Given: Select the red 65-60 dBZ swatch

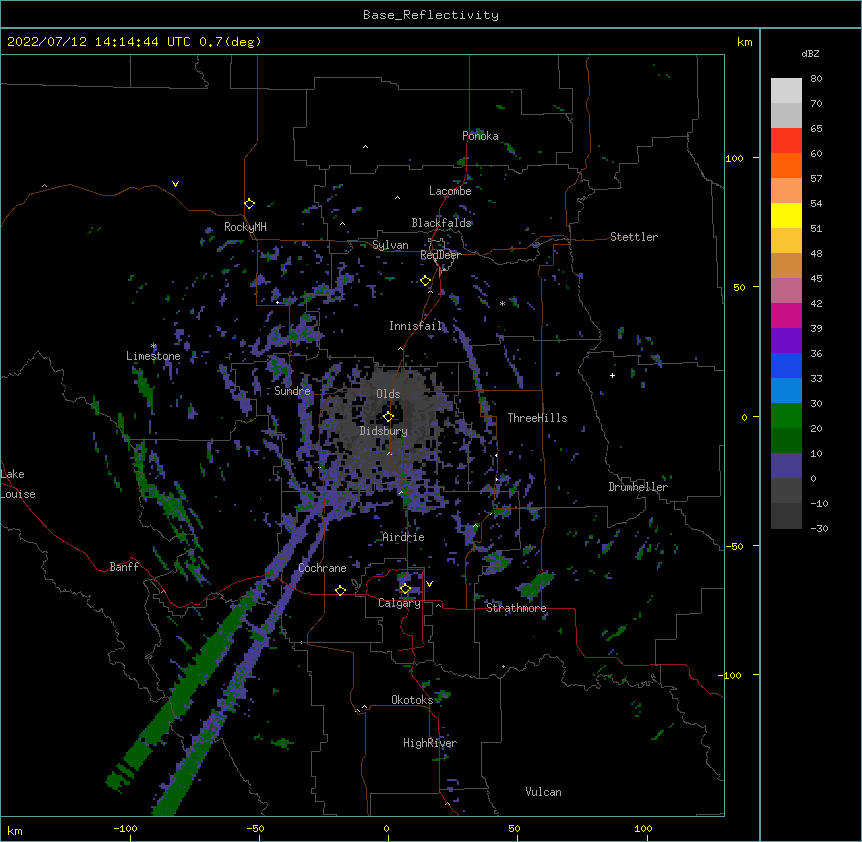Looking at the screenshot, I should (x=786, y=141).
